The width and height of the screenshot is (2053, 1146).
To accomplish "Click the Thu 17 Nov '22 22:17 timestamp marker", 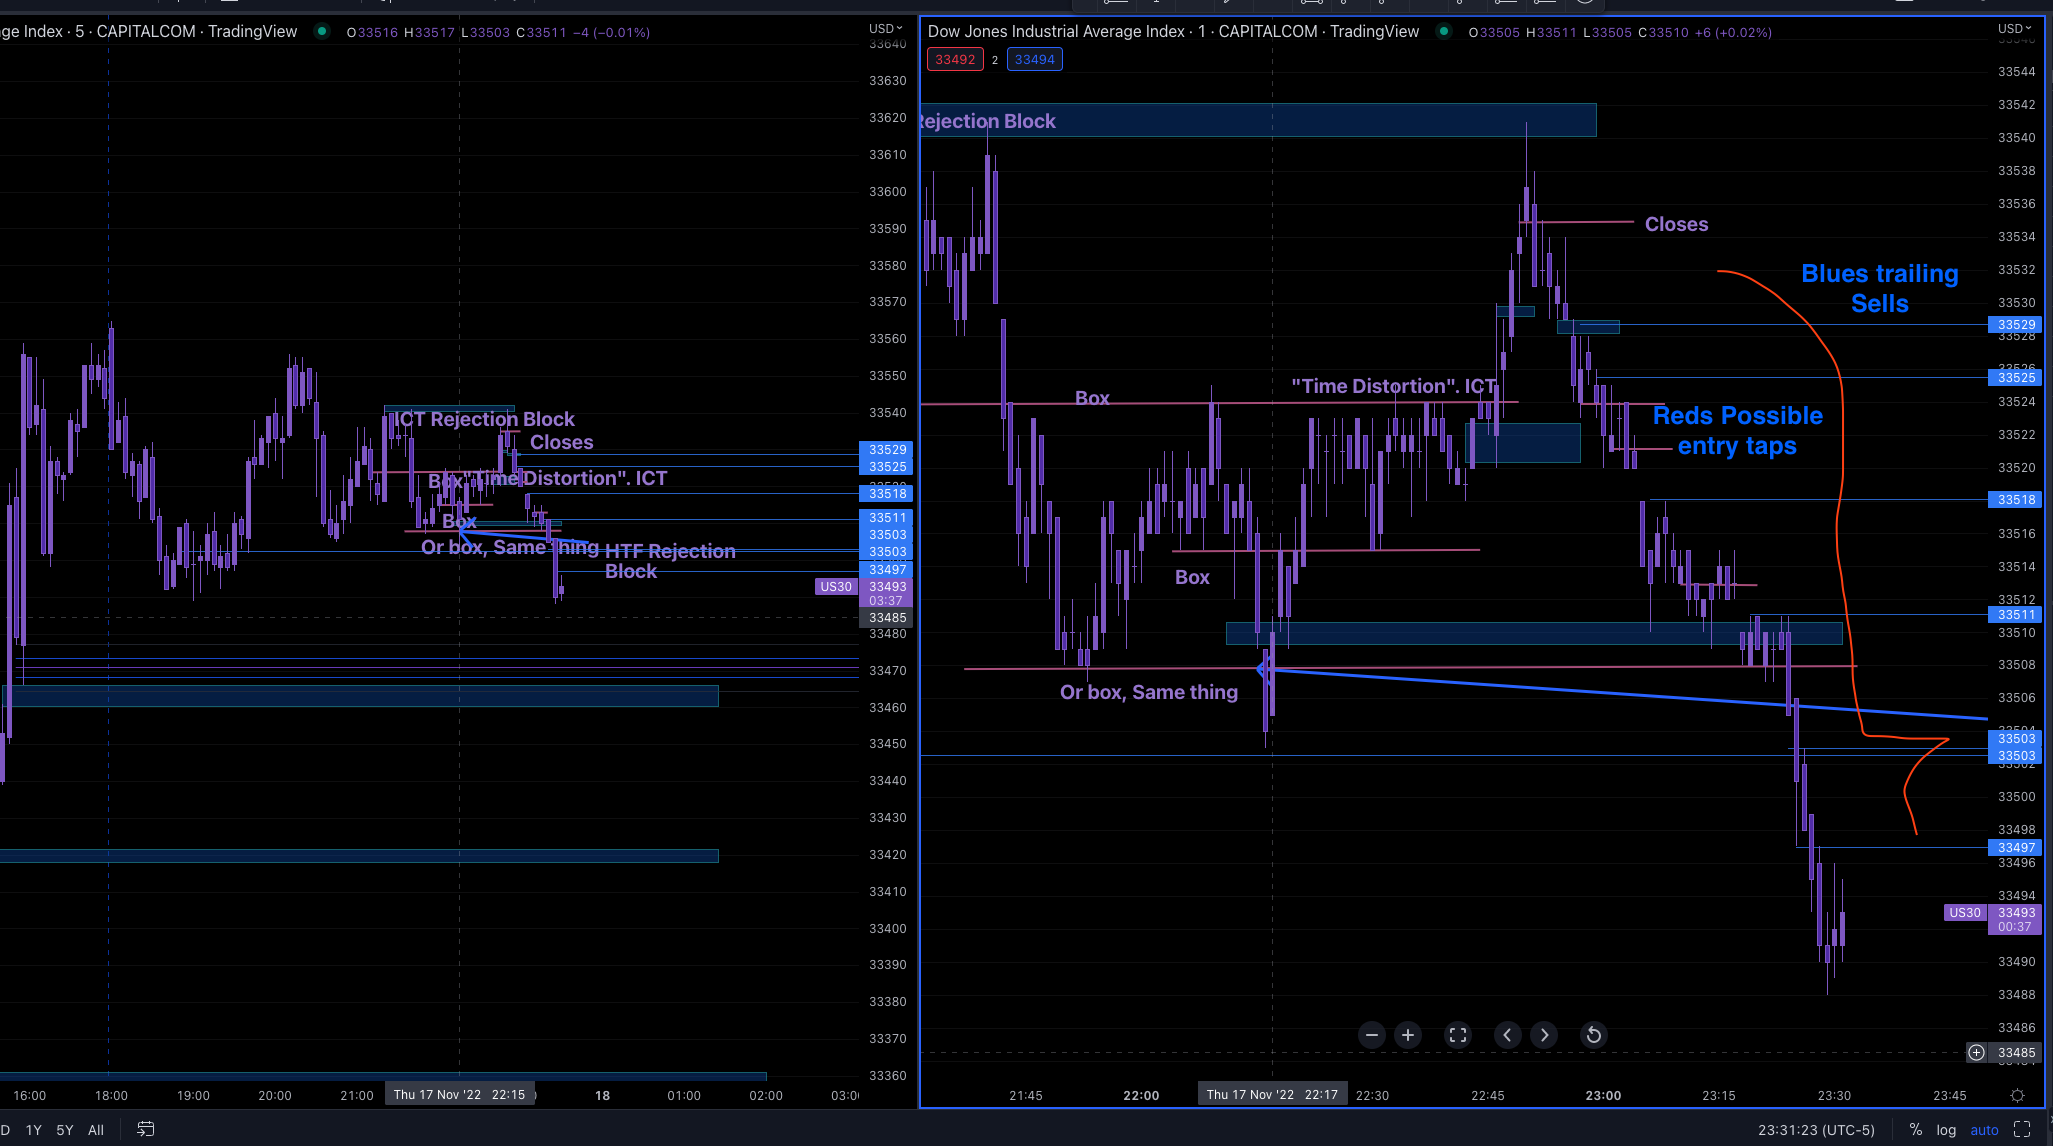I will (x=1272, y=1094).
